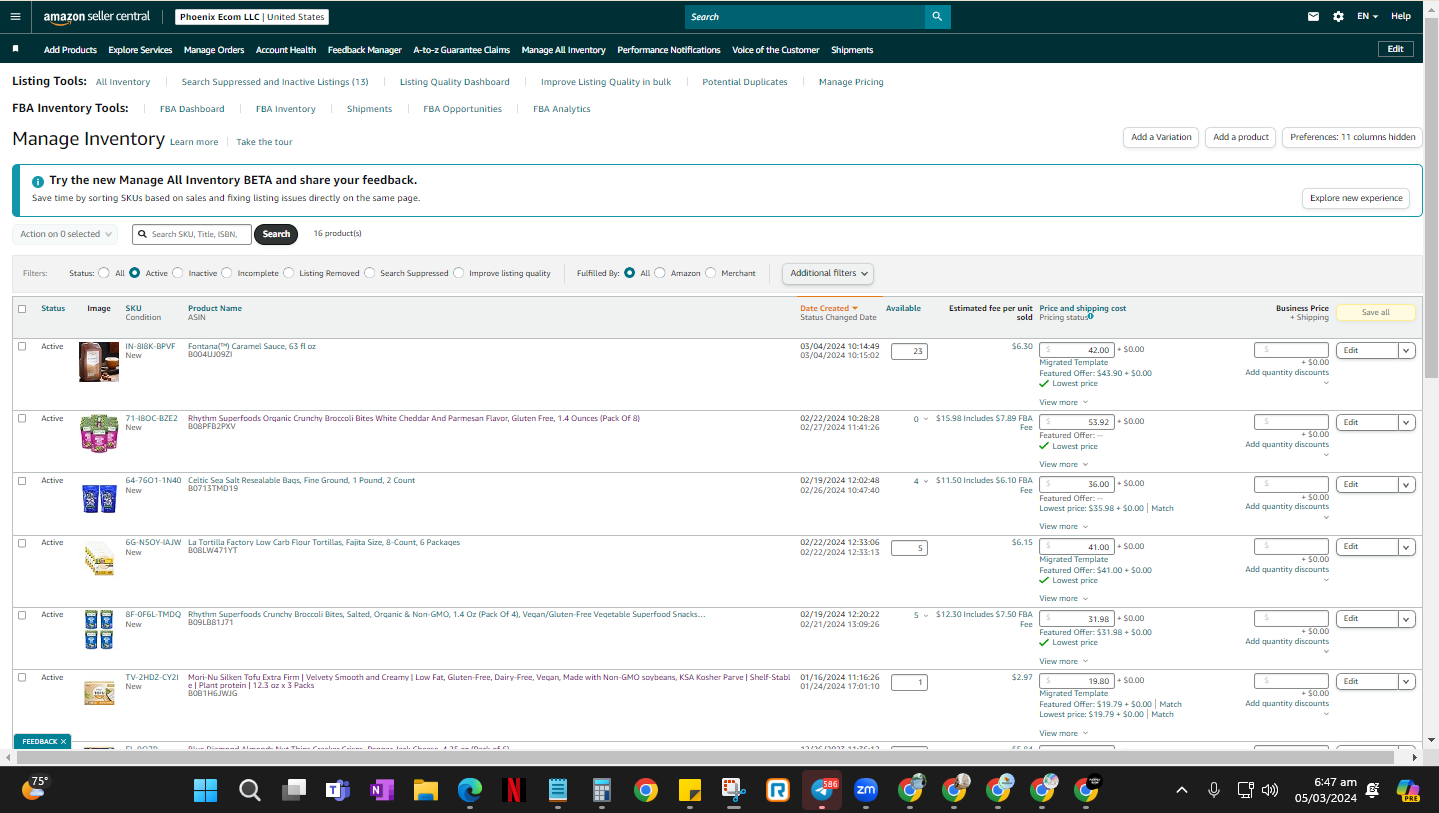
Task: Select the Fontana Caramel Sauce row checkbox
Action: (x=22, y=346)
